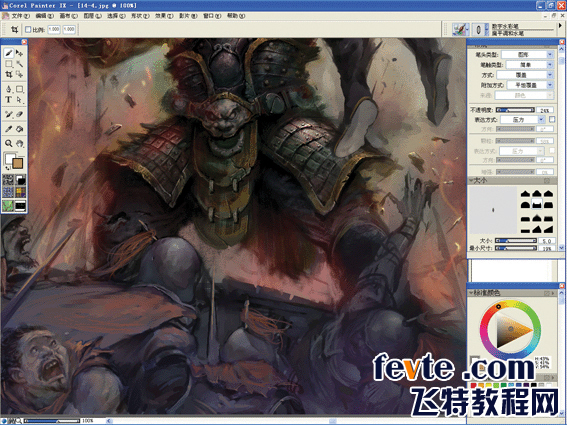This screenshot has width=567, height=425.
Task: Open 附加方式 subcategory dropdown
Action: coord(530,85)
